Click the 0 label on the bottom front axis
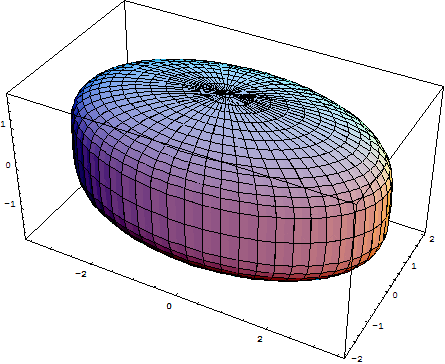This screenshot has height=364, width=445. (169, 306)
